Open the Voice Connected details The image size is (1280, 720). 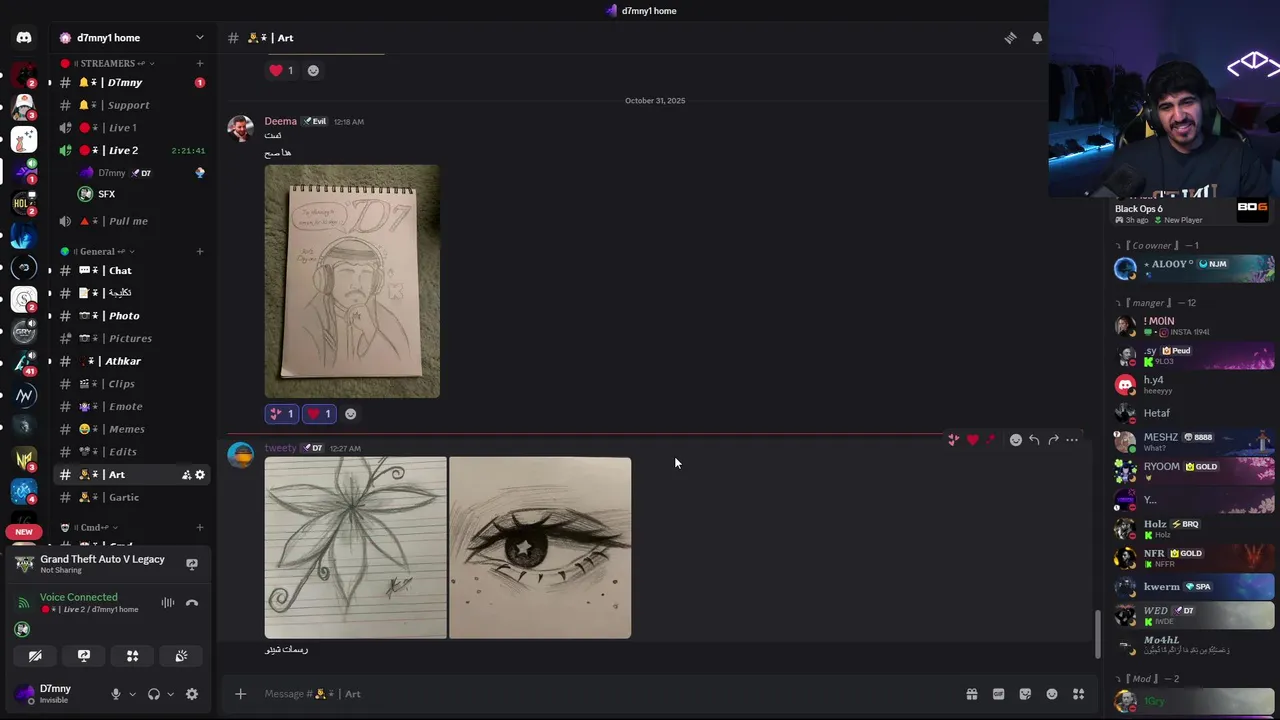coord(79,597)
